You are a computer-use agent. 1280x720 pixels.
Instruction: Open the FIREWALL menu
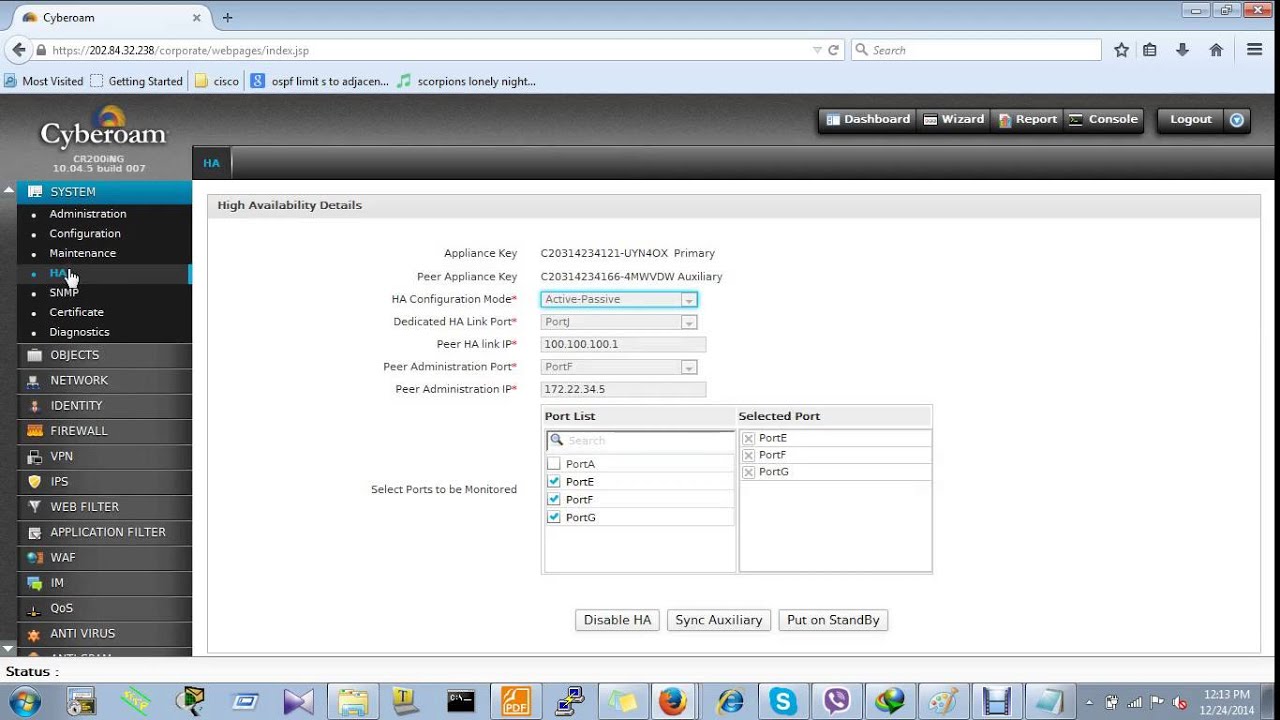coord(104,431)
